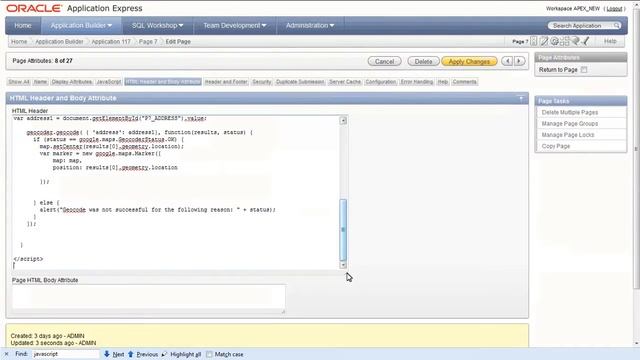The height and width of the screenshot is (360, 640).
Task: Click the Find checkmark icon in the page toolbar
Action: coord(586,41)
